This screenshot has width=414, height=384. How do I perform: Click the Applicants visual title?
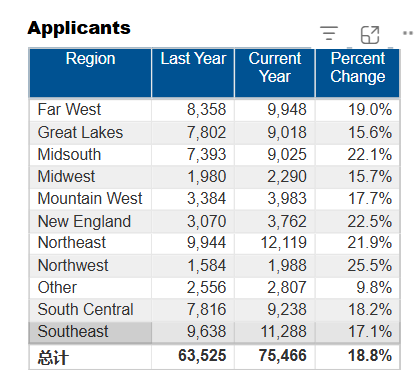click(79, 28)
